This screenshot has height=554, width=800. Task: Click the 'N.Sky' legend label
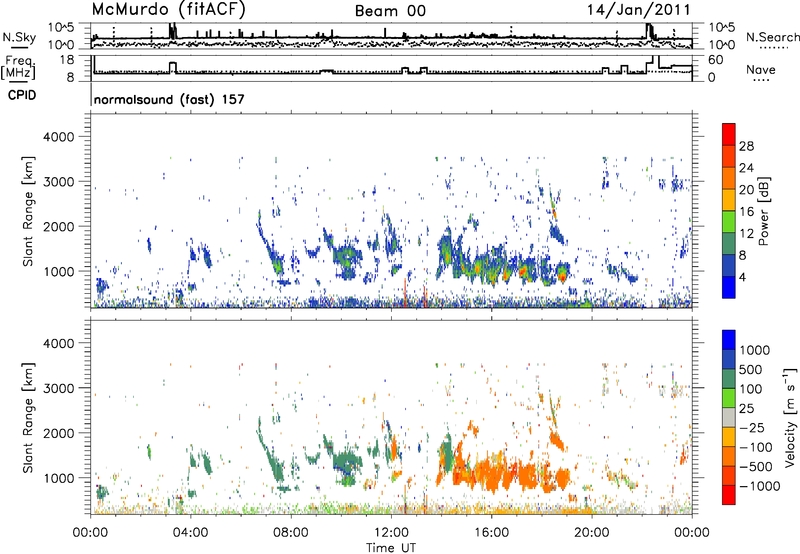[19, 37]
